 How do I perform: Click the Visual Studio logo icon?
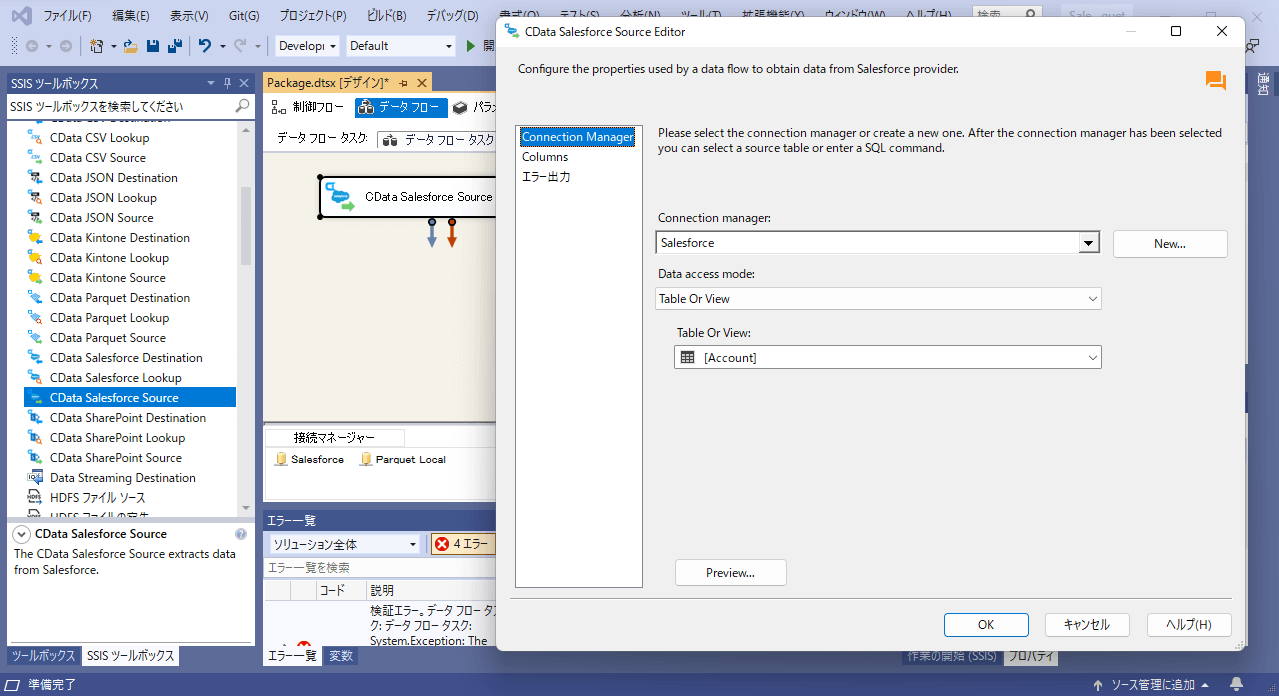pyautogui.click(x=21, y=16)
